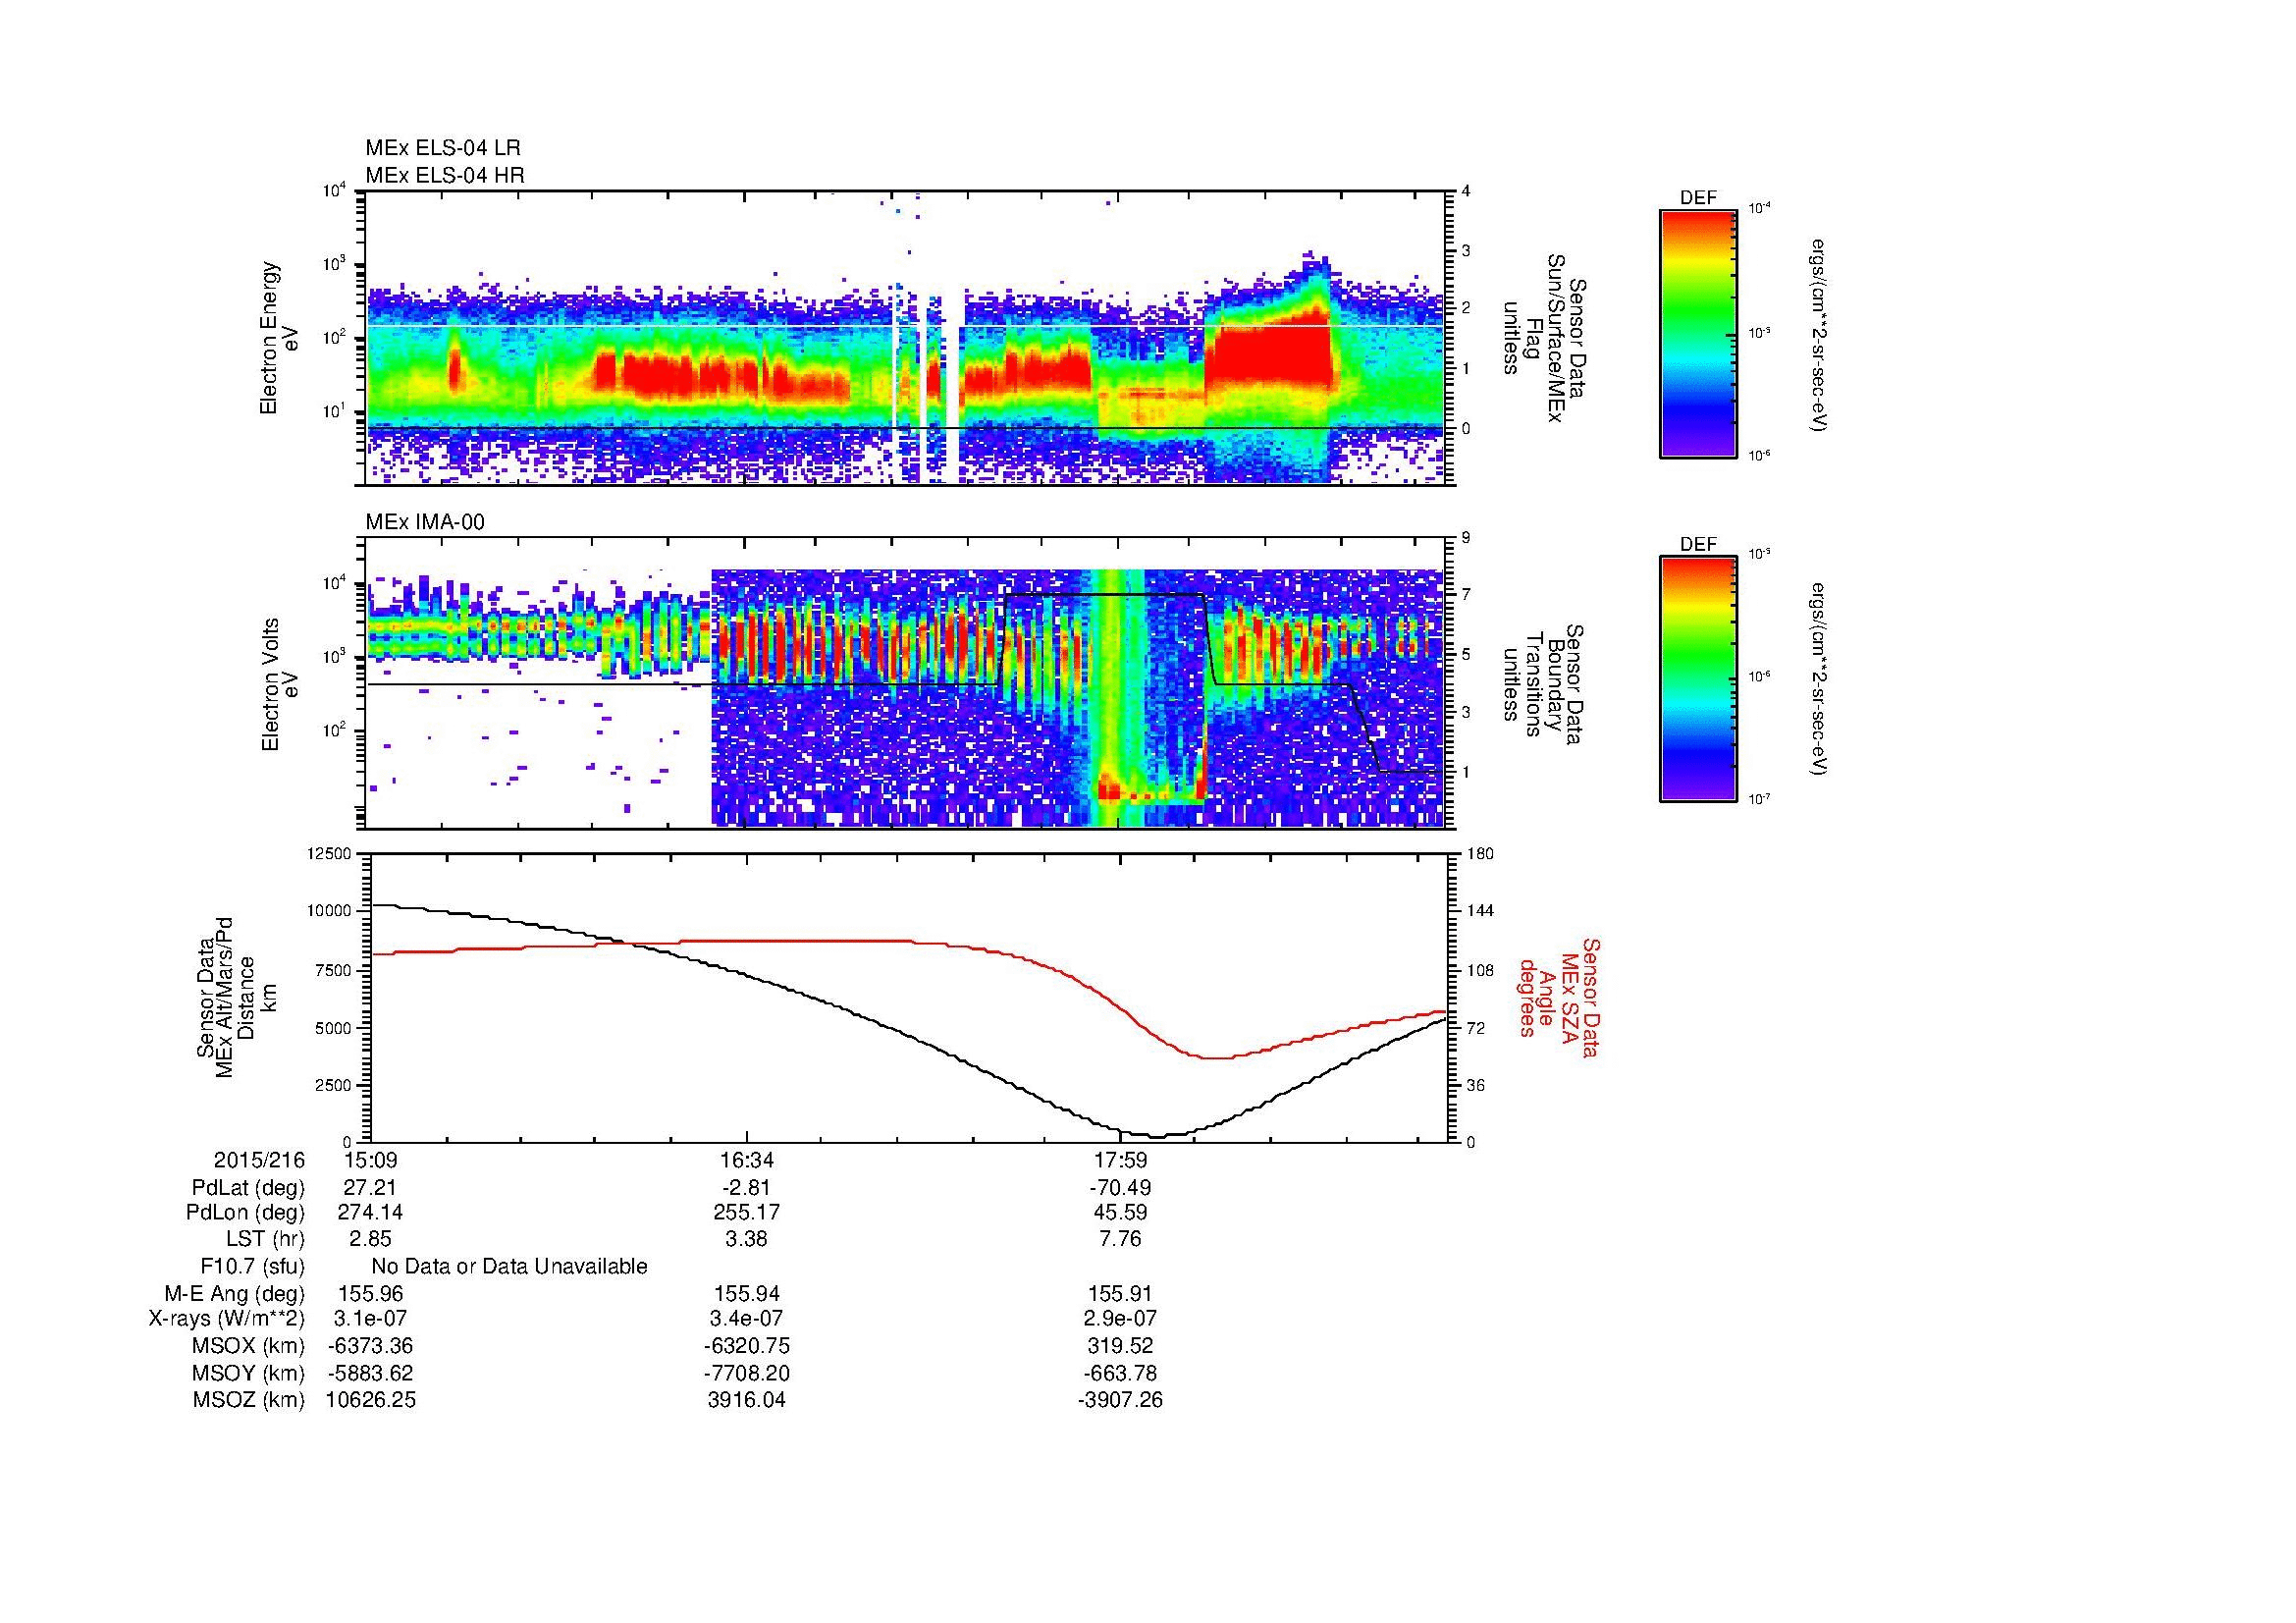Click the 'MSOY (km)' row label
The width and height of the screenshot is (2296, 1623).
[x=248, y=1373]
